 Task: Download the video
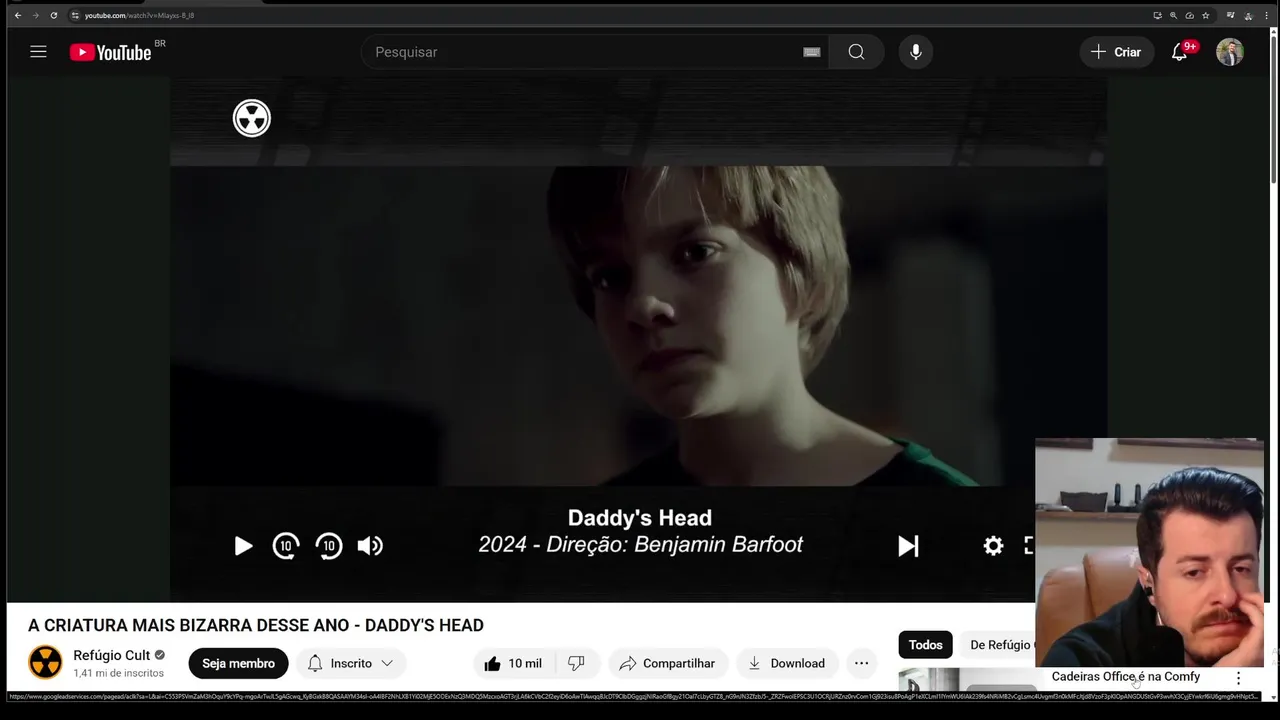point(786,663)
